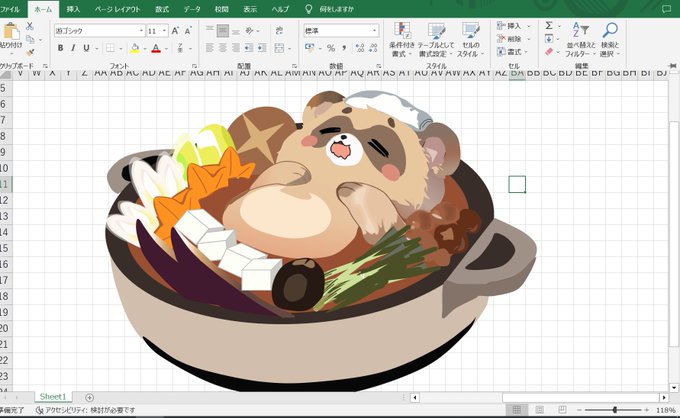Click the accounting currency format icon
Image resolution: width=680 pixels, height=418 pixels.
310,48
